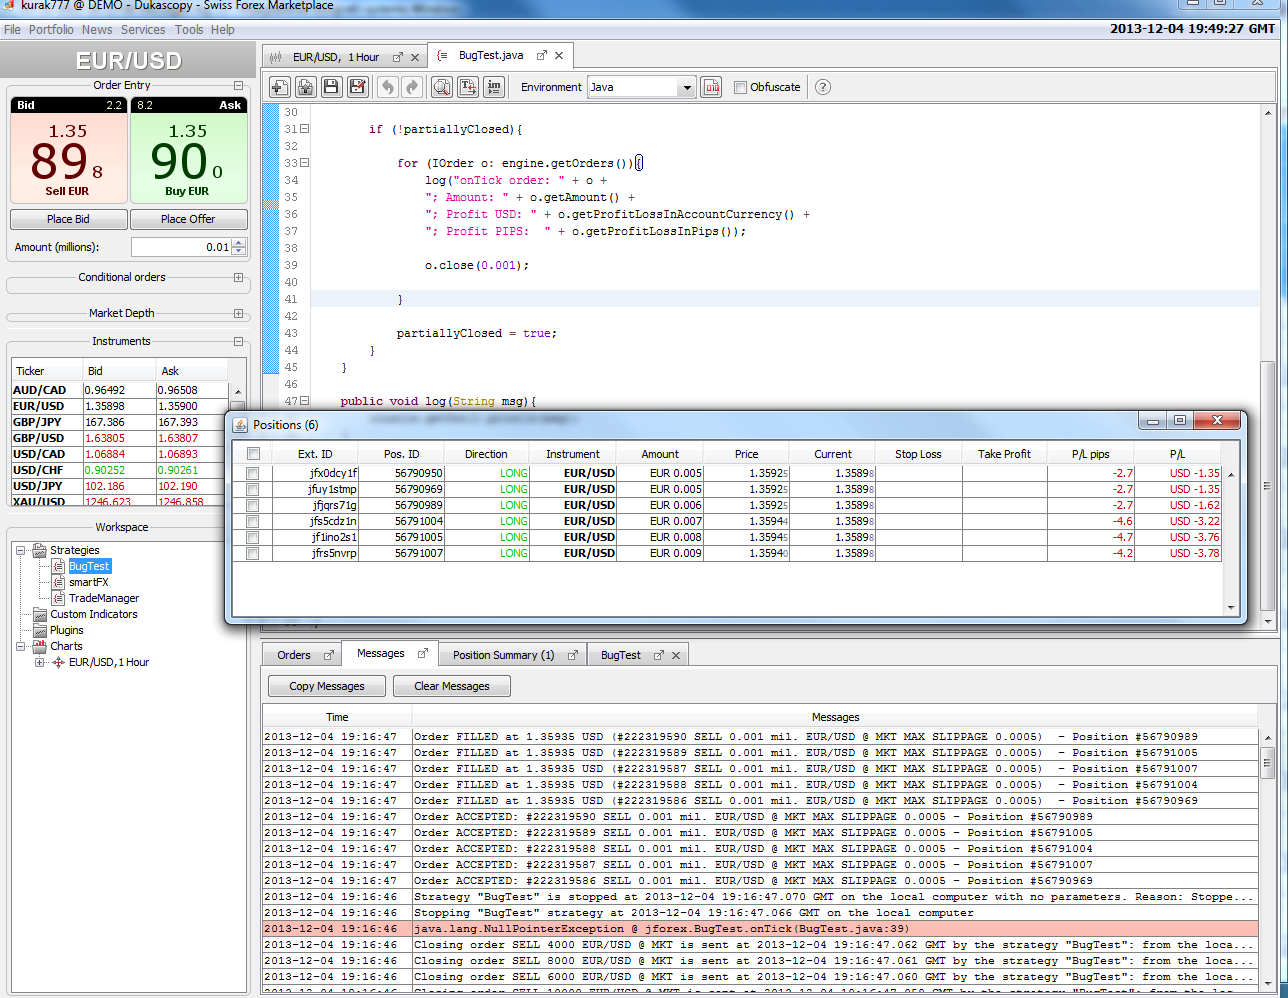Click the Strategies folder icon in Workspace

click(x=40, y=550)
